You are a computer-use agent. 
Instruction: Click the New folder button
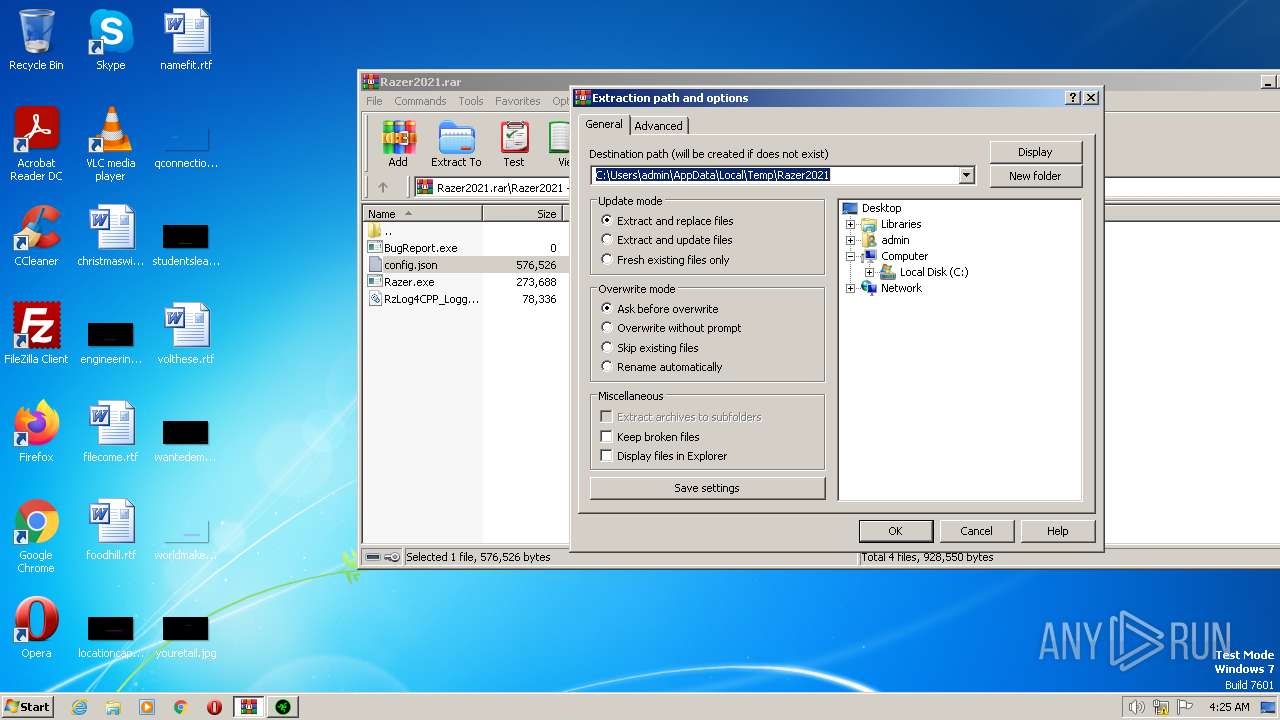tap(1035, 176)
